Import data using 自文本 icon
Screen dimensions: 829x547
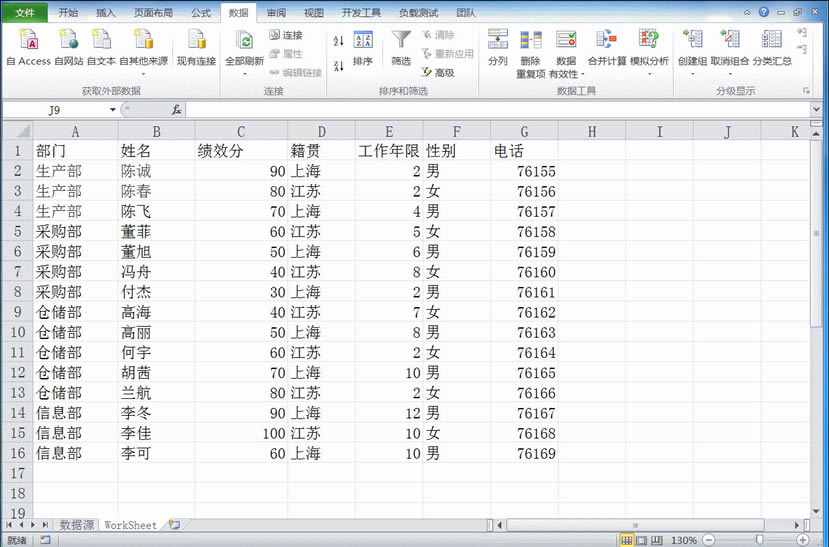pos(102,48)
